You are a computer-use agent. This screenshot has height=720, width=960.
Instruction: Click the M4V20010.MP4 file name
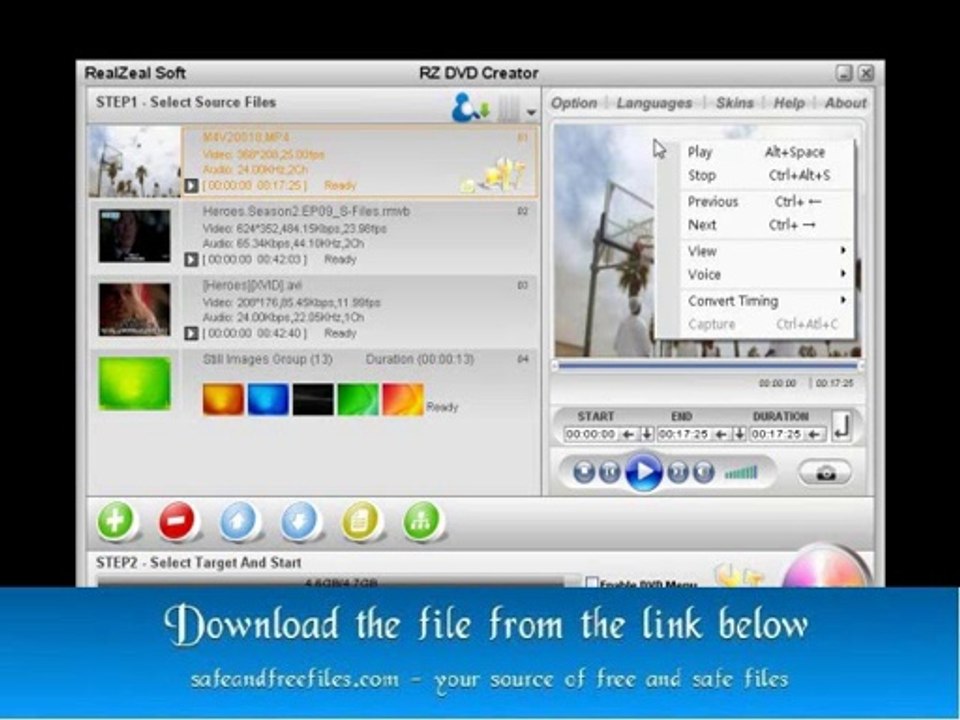tap(246, 137)
